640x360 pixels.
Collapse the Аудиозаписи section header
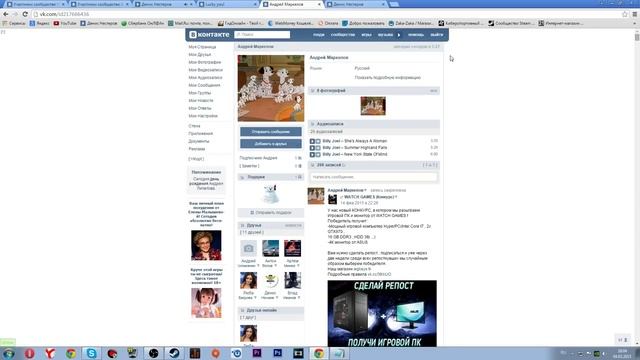(373, 124)
